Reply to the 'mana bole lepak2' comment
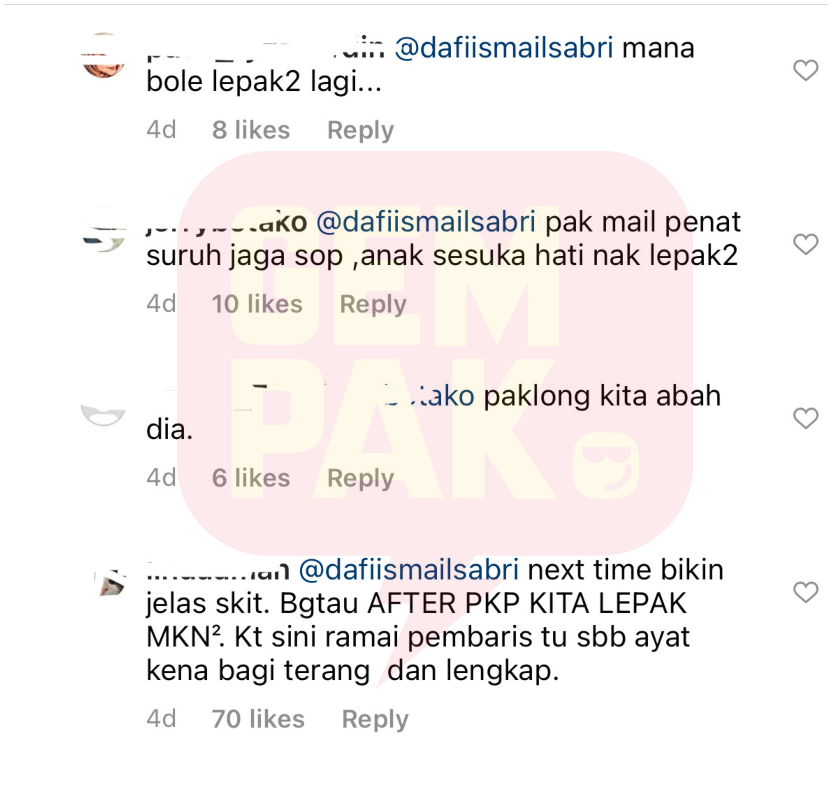 tap(360, 130)
